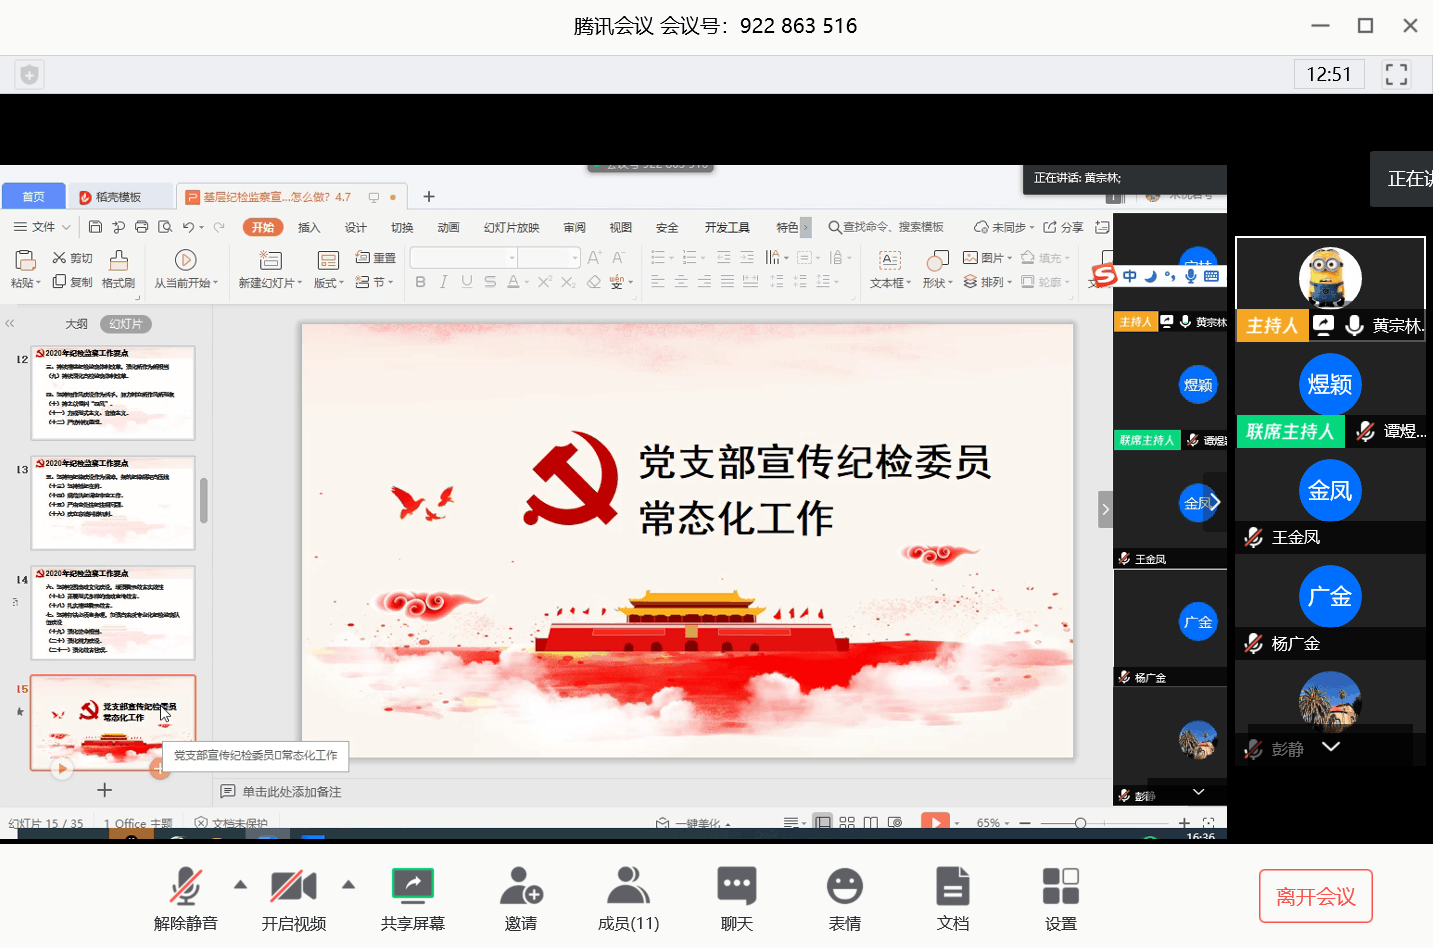Unmute microphone with 解除静音
The width and height of the screenshot is (1433, 948).
186,887
